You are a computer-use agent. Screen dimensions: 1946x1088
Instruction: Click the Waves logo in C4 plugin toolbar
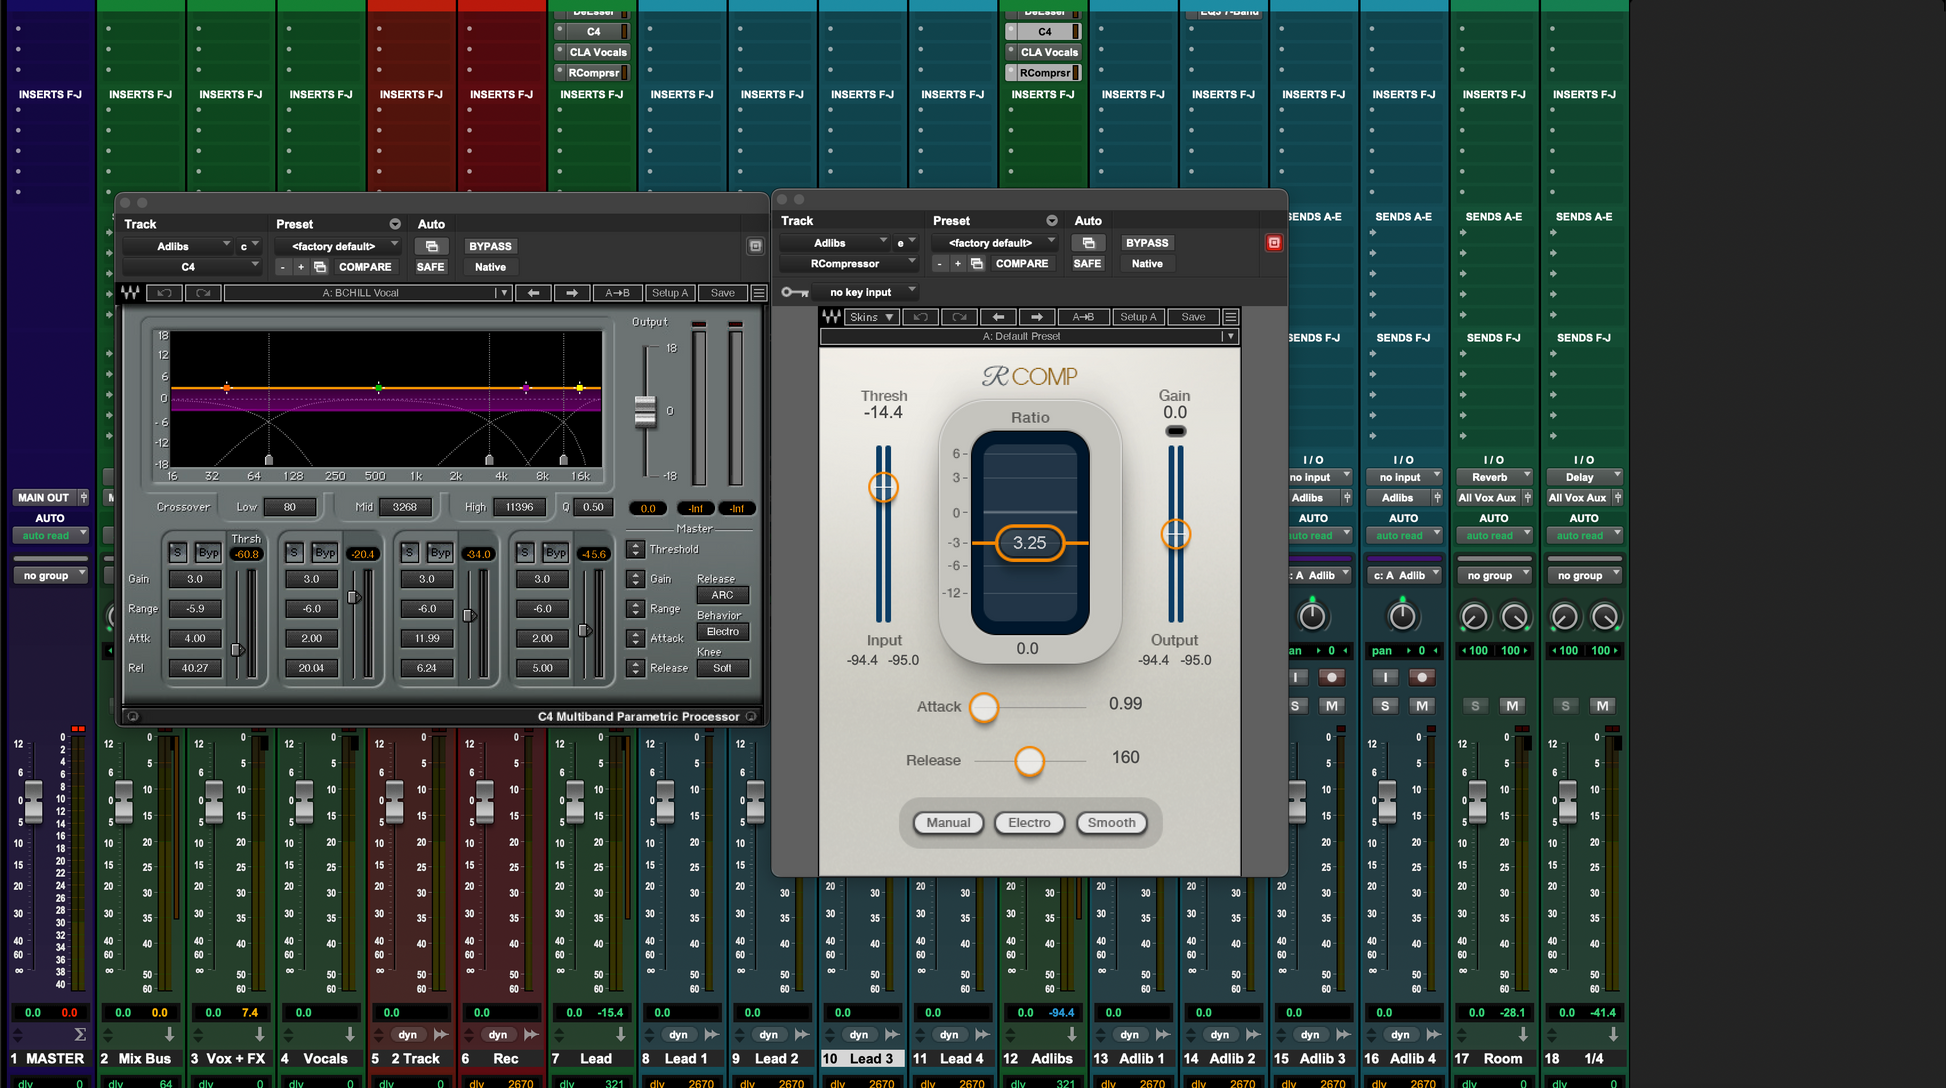tap(131, 293)
